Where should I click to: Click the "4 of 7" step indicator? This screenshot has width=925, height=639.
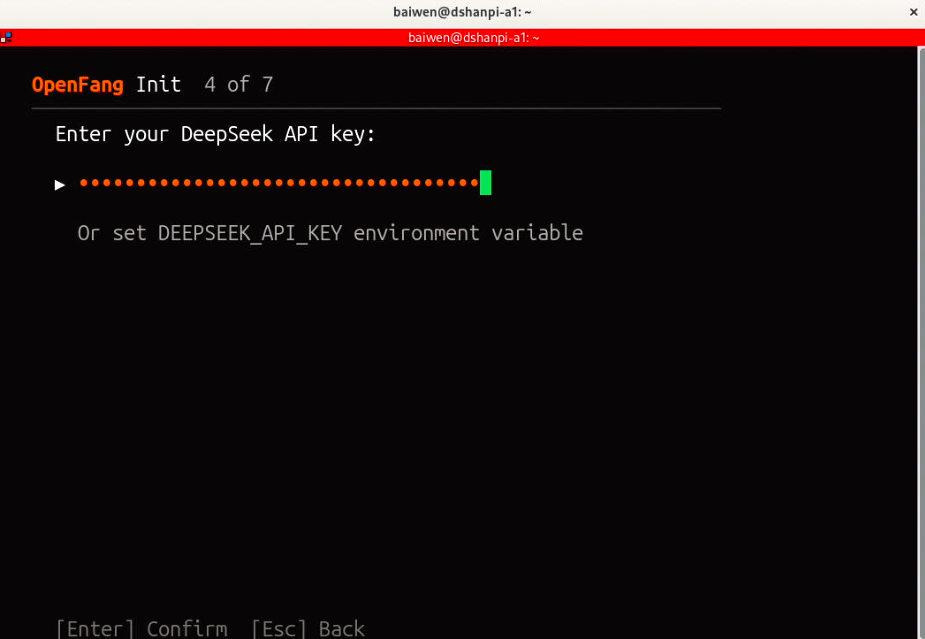[238, 85]
